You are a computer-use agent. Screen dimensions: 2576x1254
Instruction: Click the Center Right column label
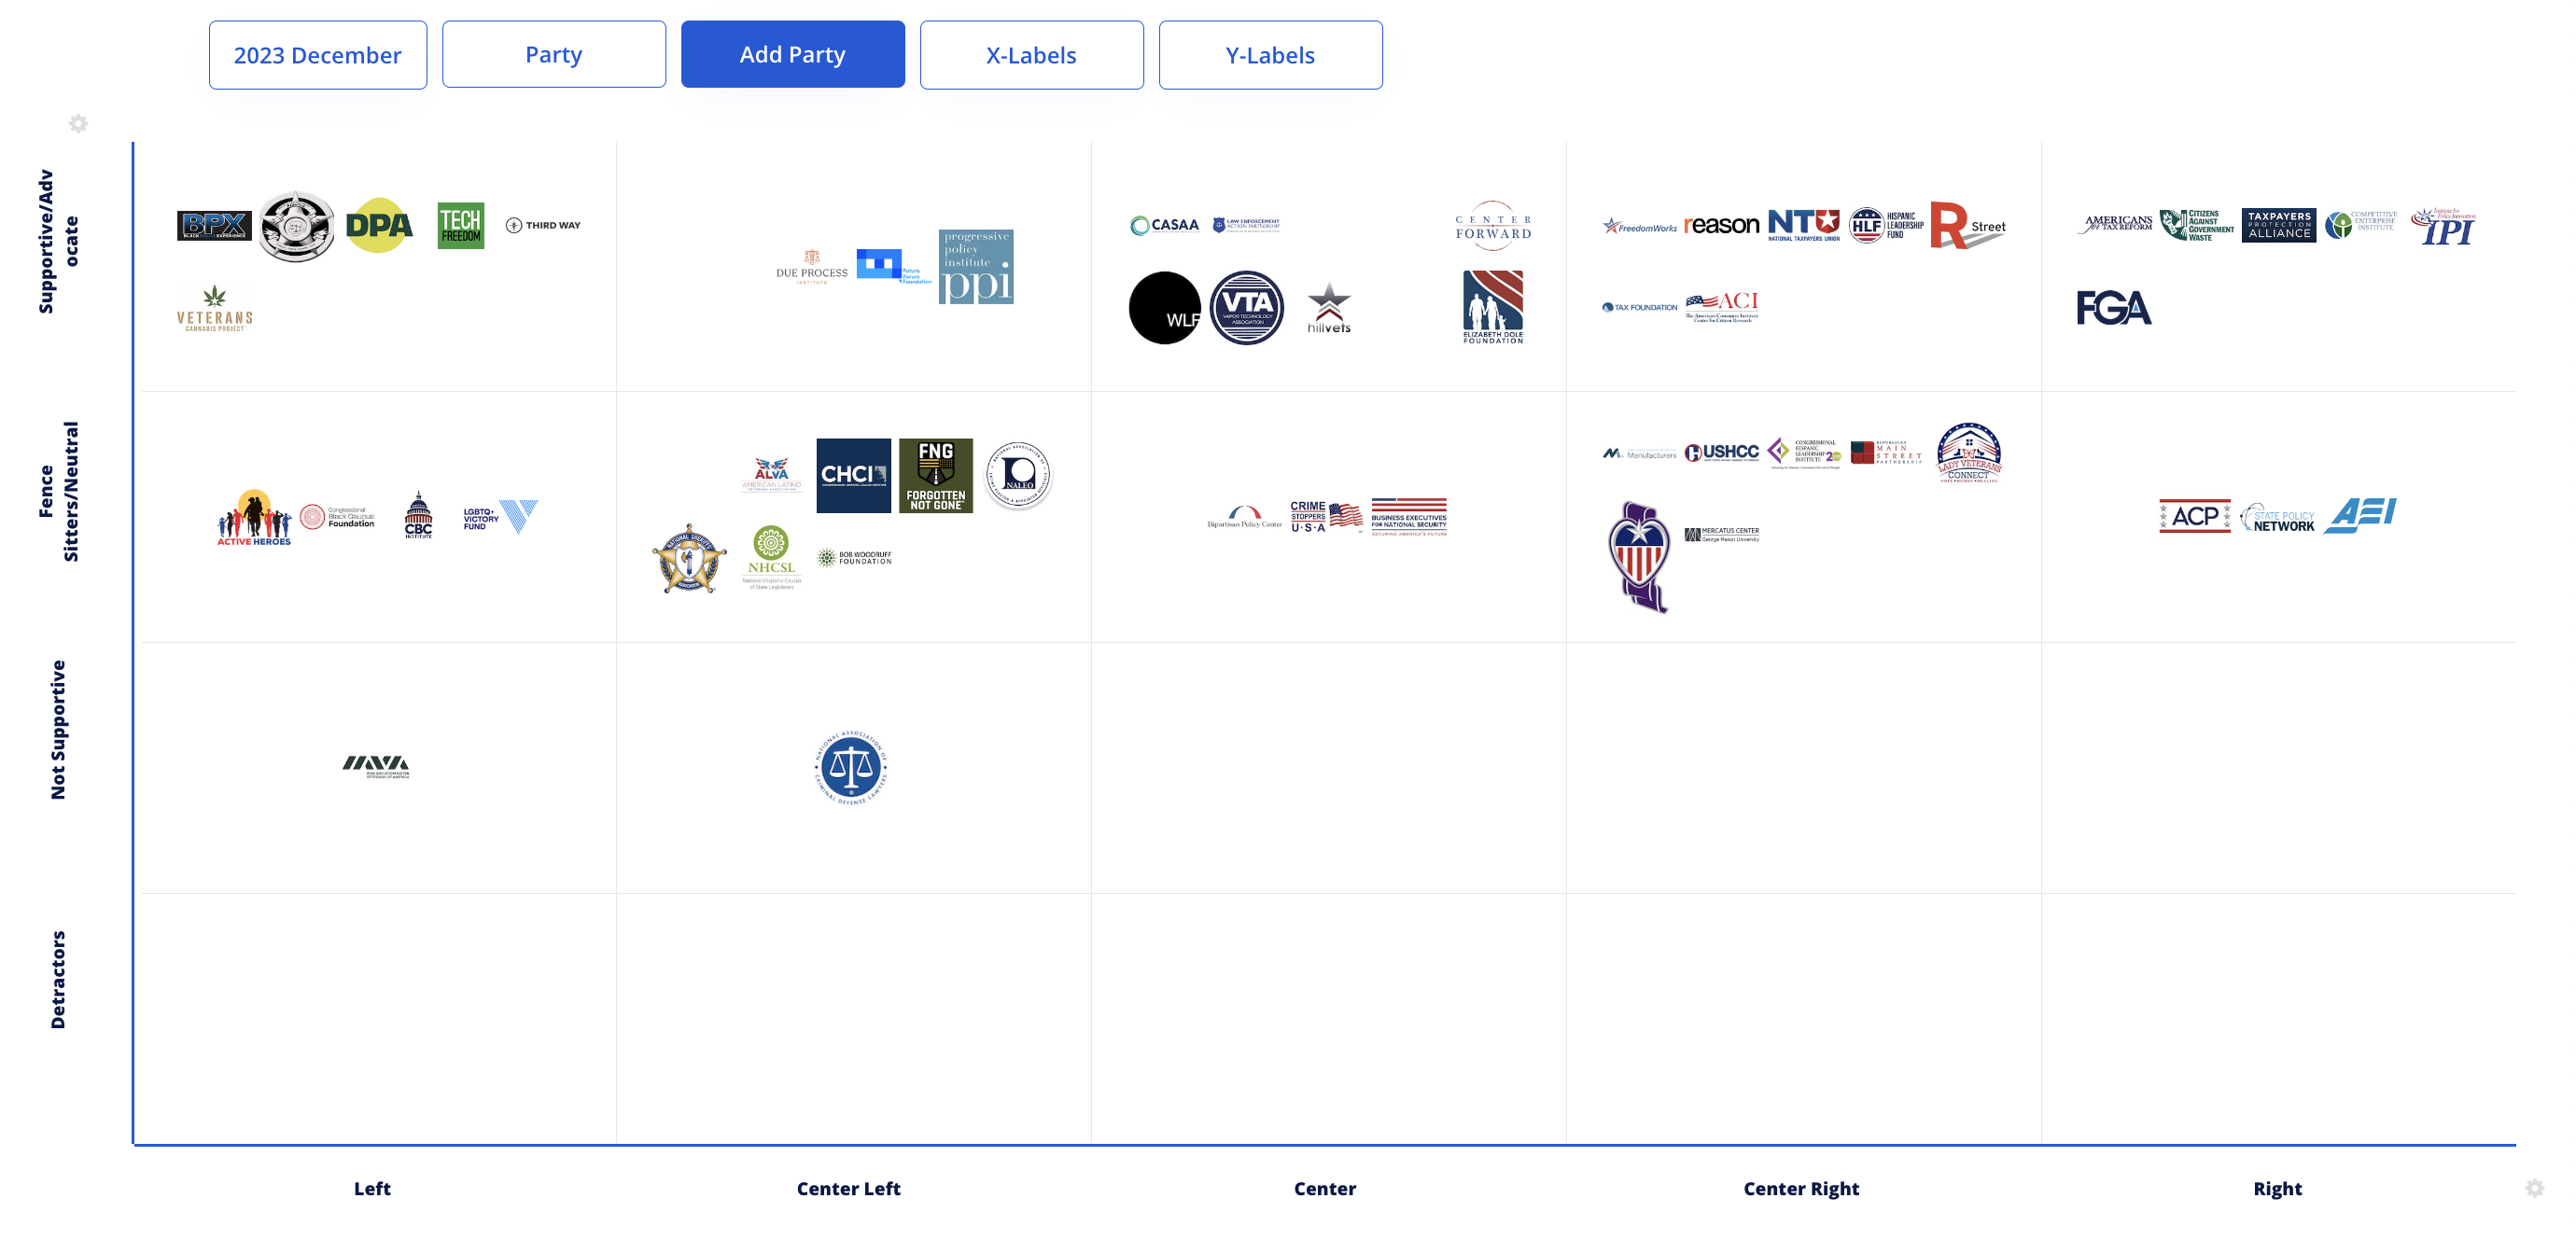(1802, 1189)
